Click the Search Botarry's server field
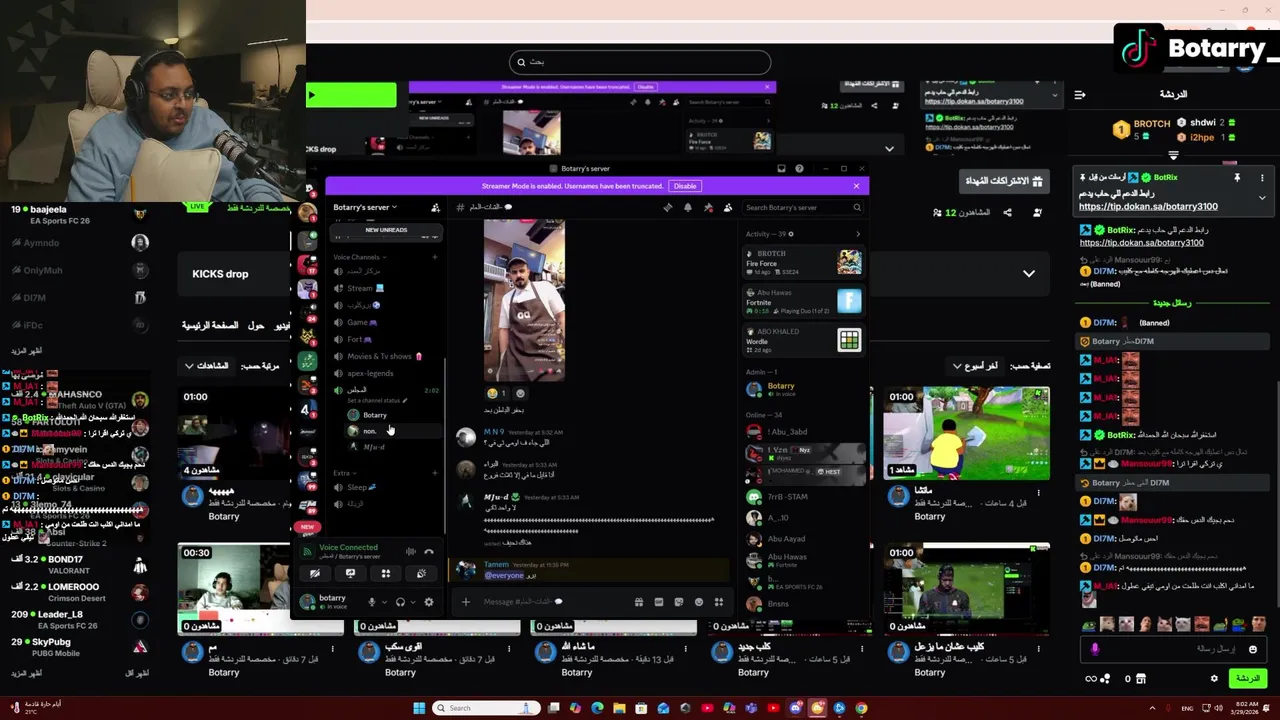Viewport: 1280px width, 720px height. point(803,208)
